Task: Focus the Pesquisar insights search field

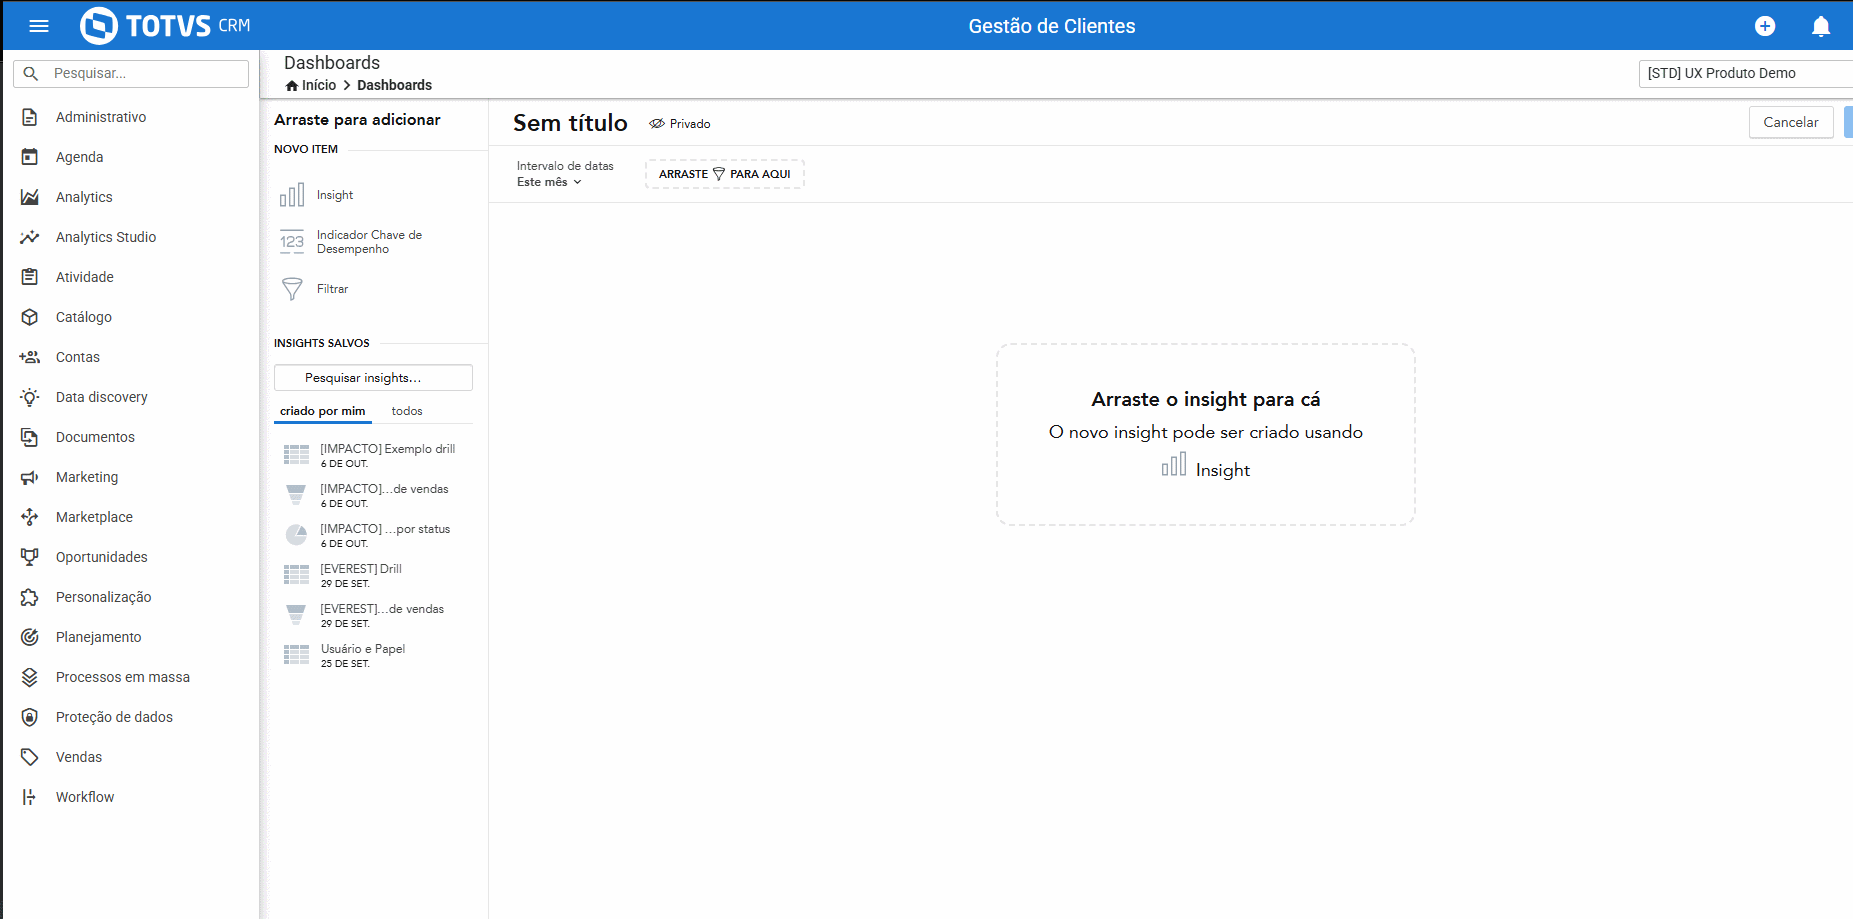Action: click(373, 378)
